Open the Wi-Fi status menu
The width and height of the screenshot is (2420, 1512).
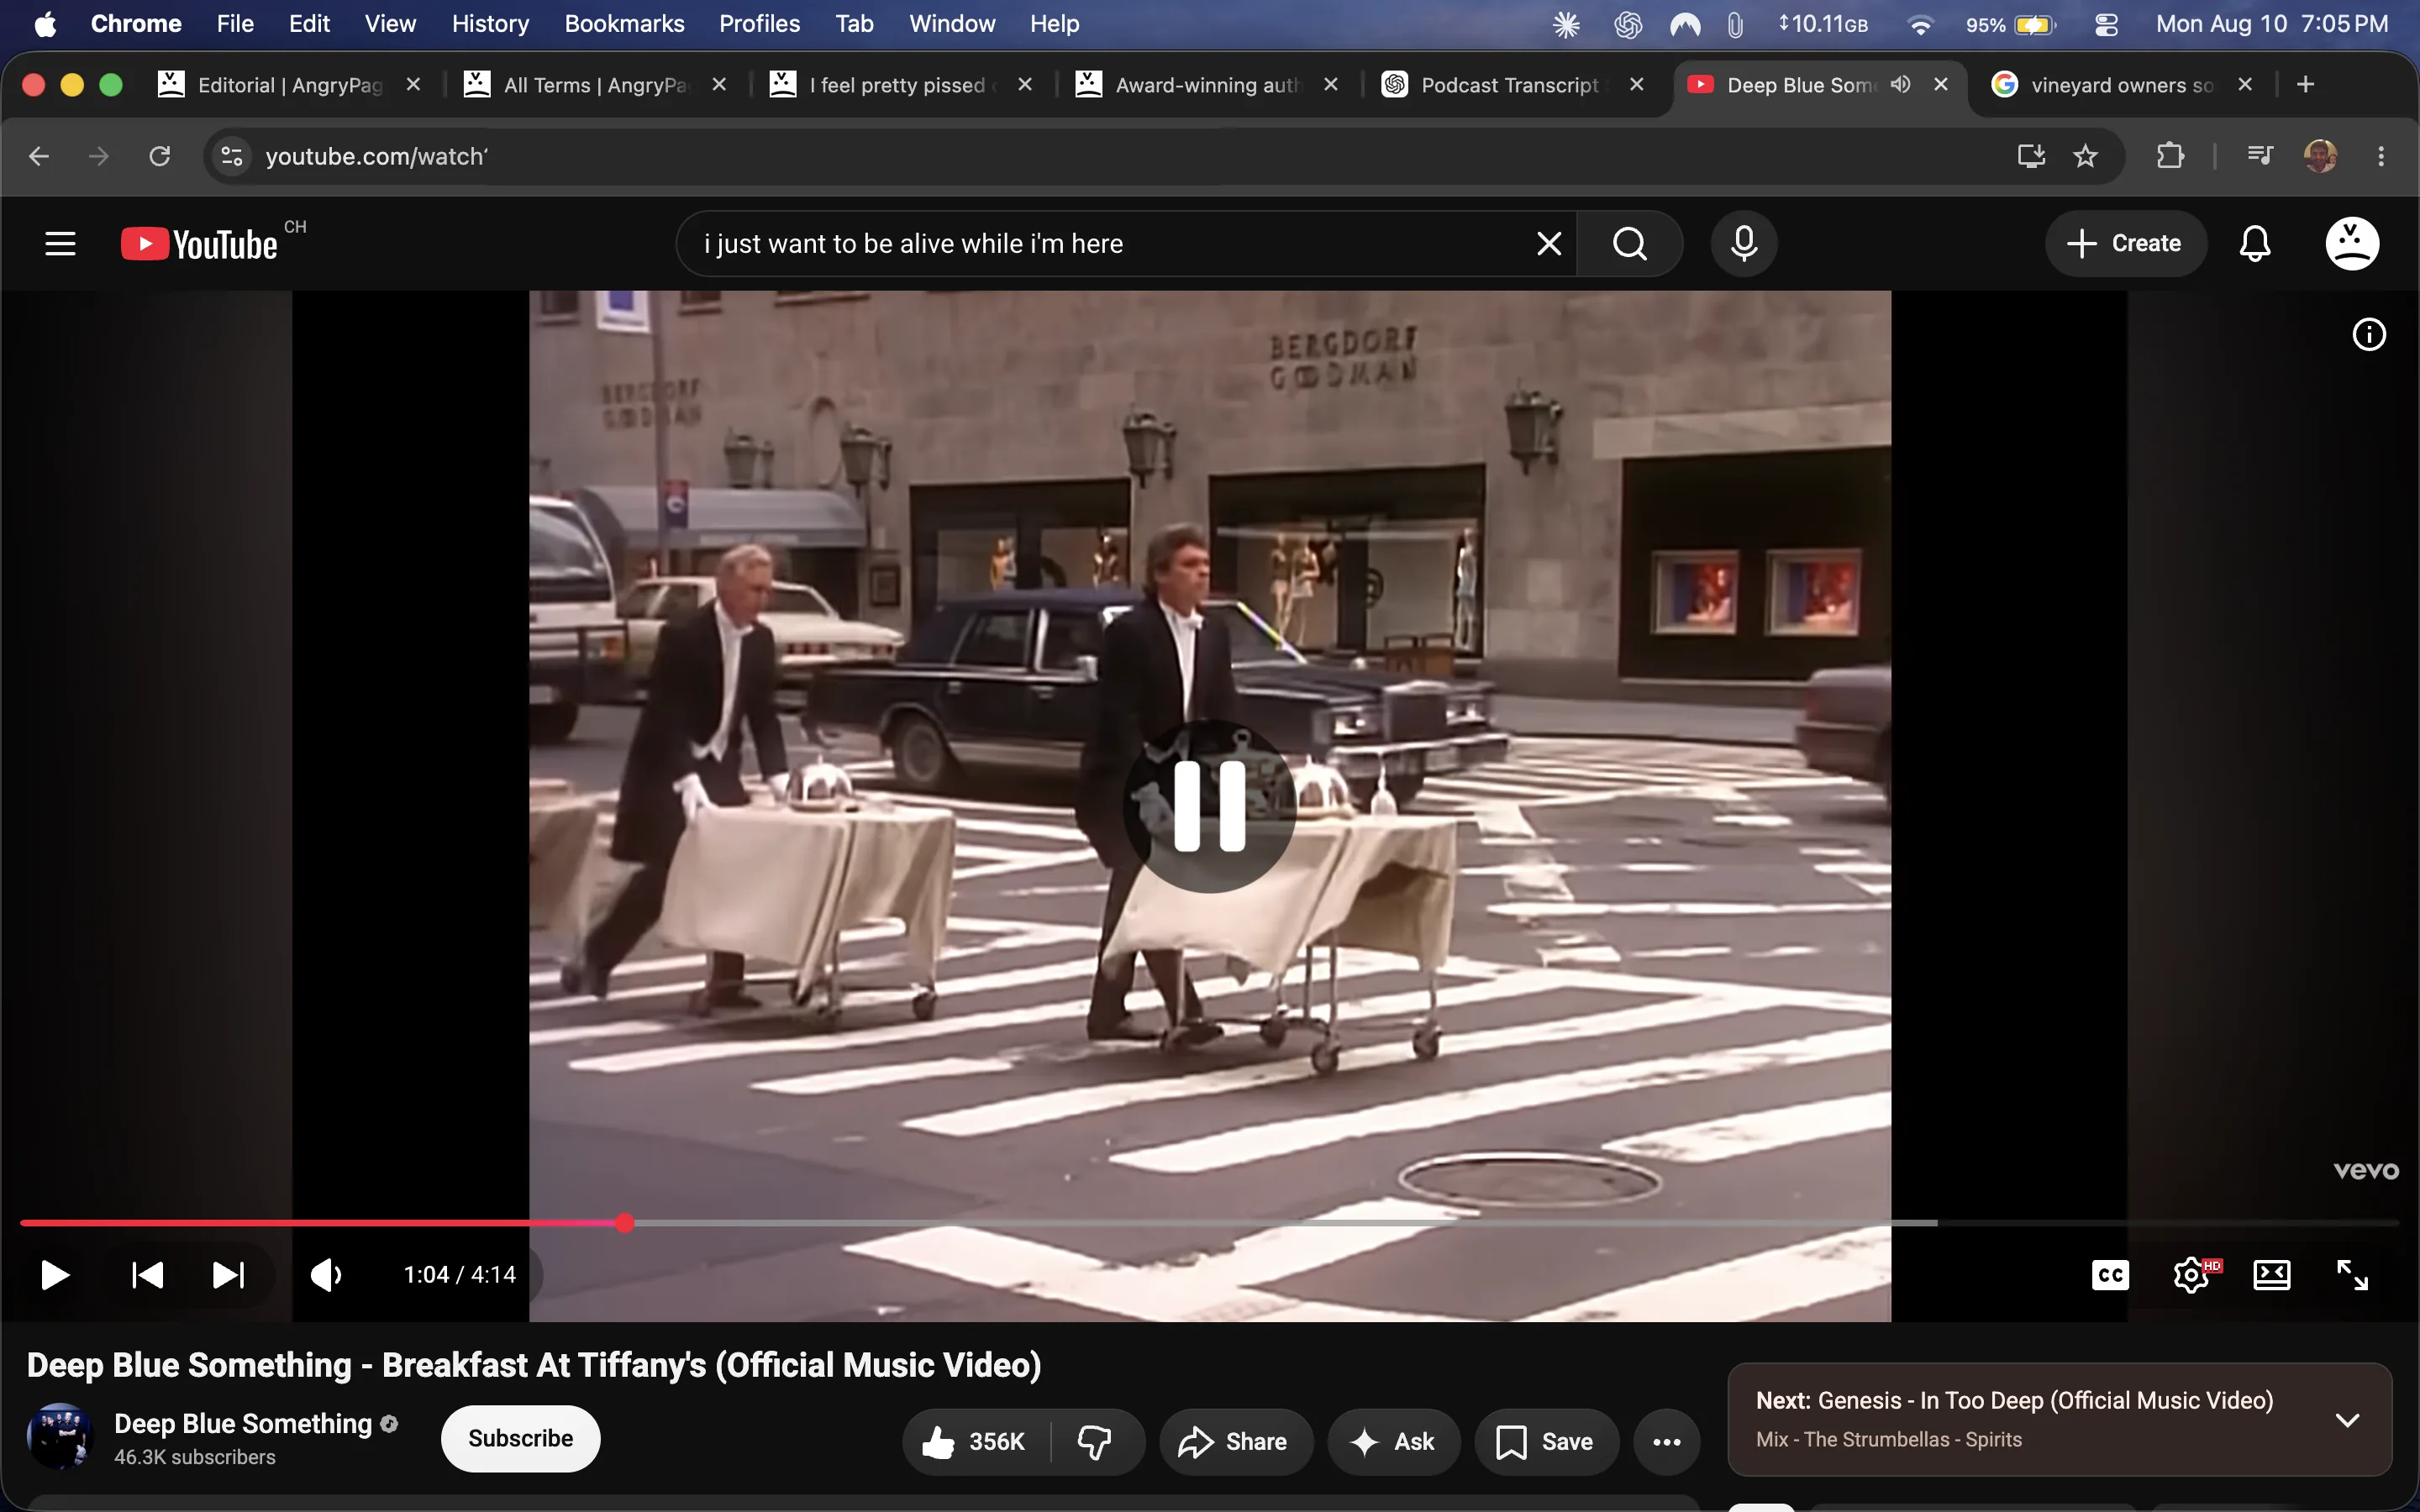click(x=1920, y=25)
